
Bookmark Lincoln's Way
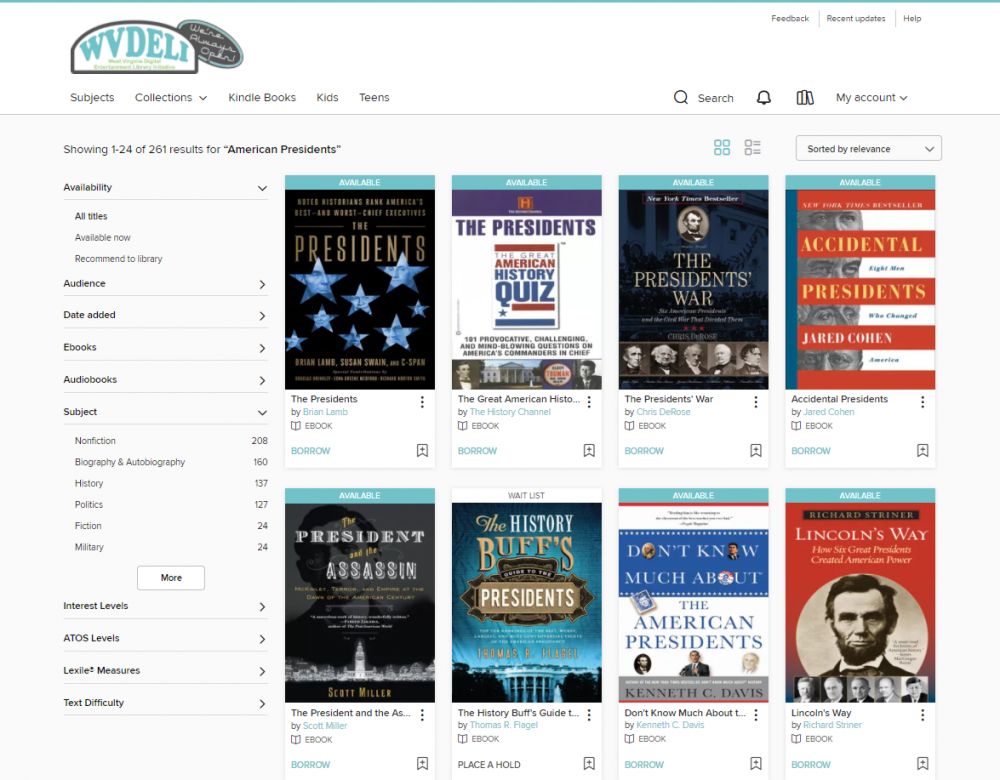(x=923, y=763)
